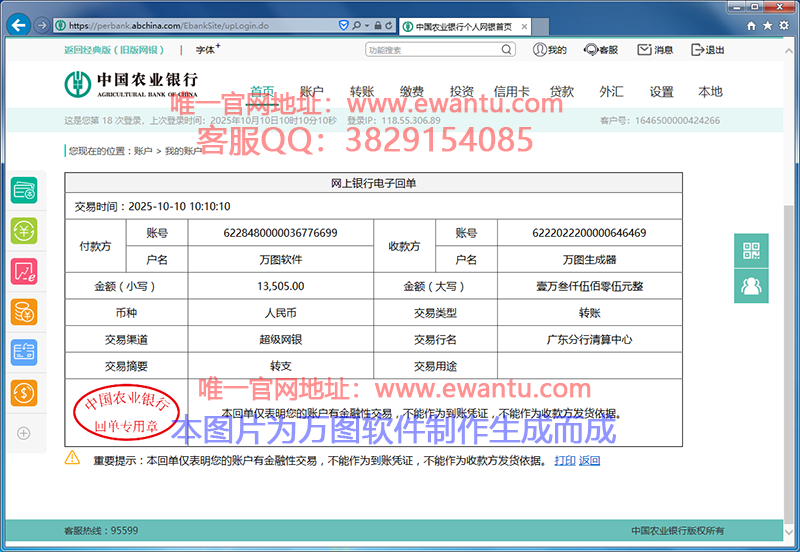Click the page scrollbar up arrow

[790, 53]
